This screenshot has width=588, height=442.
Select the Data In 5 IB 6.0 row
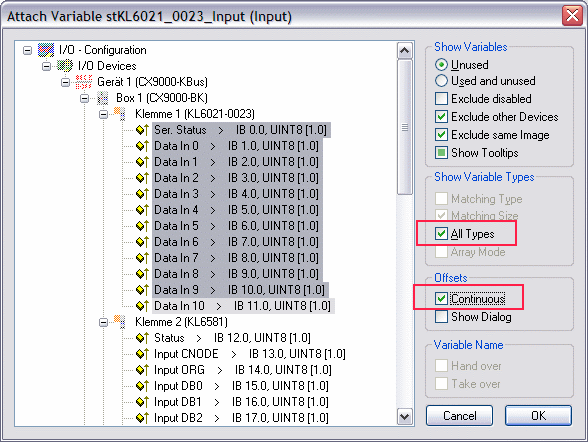237,226
